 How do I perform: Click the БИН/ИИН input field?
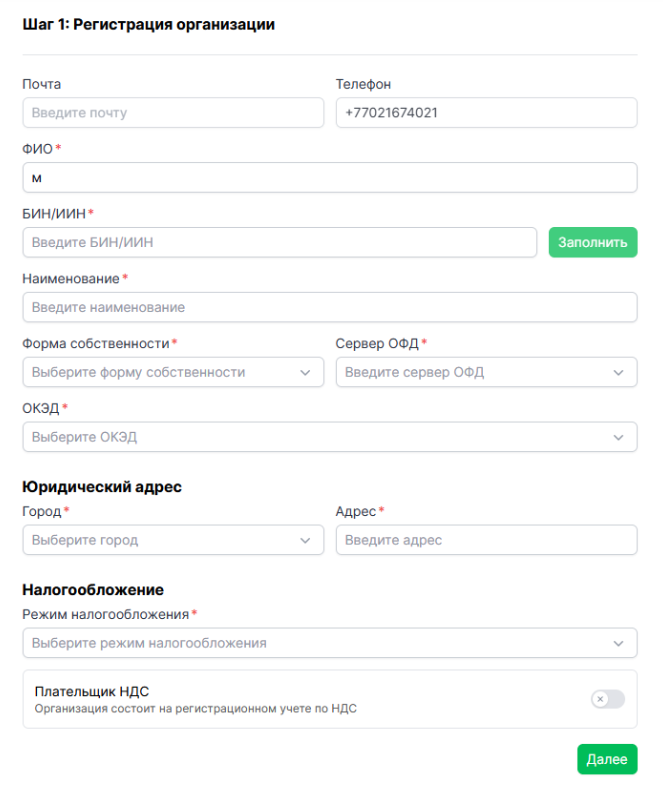pyautogui.click(x=279, y=242)
